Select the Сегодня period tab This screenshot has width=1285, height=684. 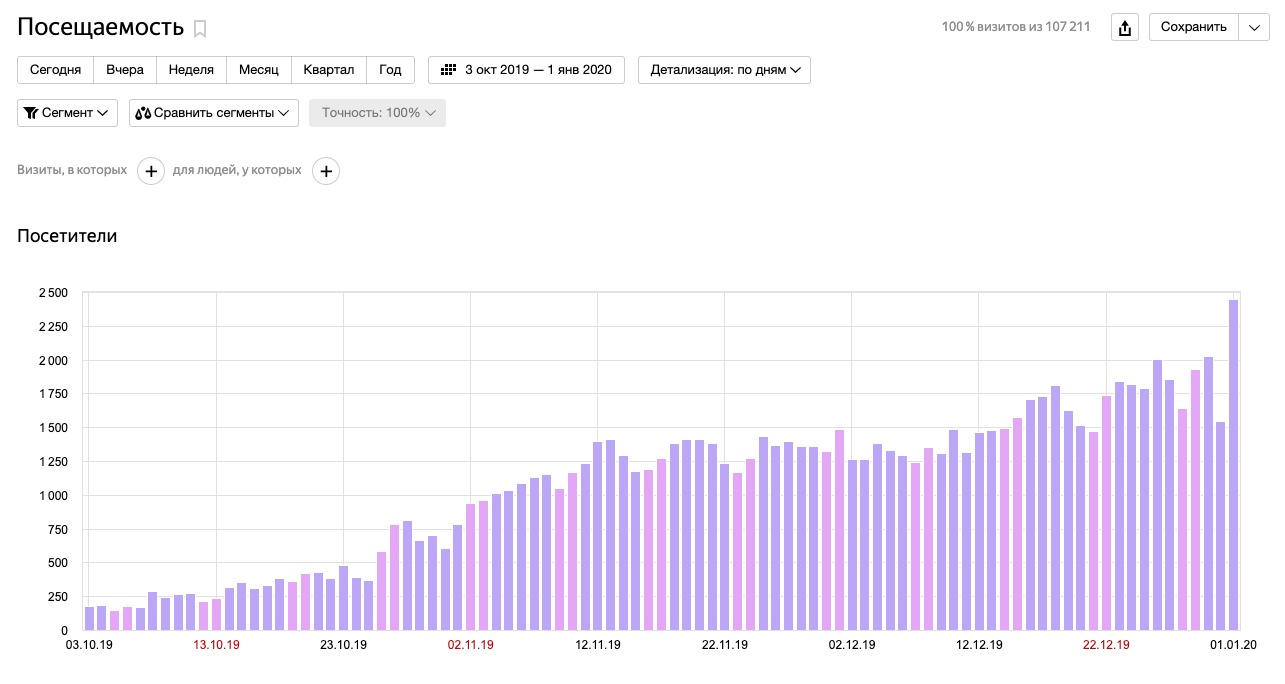tap(56, 70)
